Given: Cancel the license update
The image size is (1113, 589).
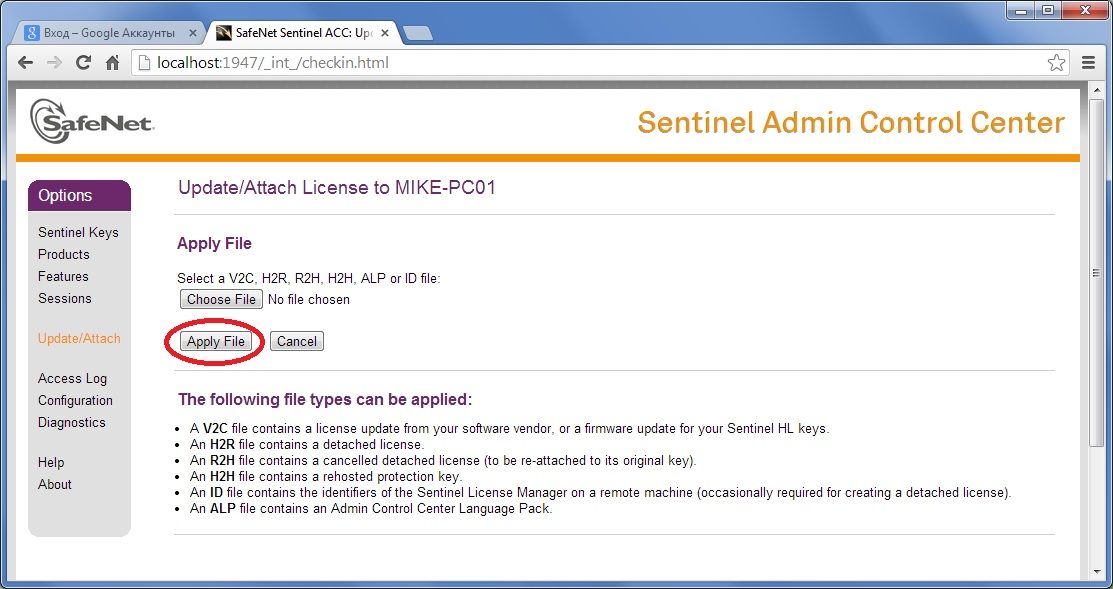Looking at the screenshot, I should coord(297,341).
